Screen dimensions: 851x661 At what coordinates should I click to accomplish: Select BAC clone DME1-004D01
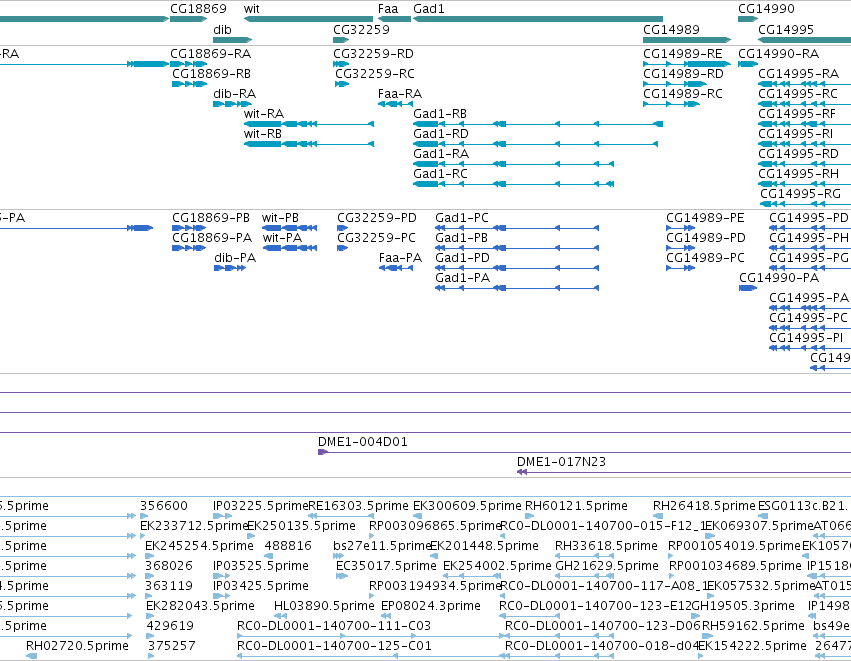tap(584, 452)
